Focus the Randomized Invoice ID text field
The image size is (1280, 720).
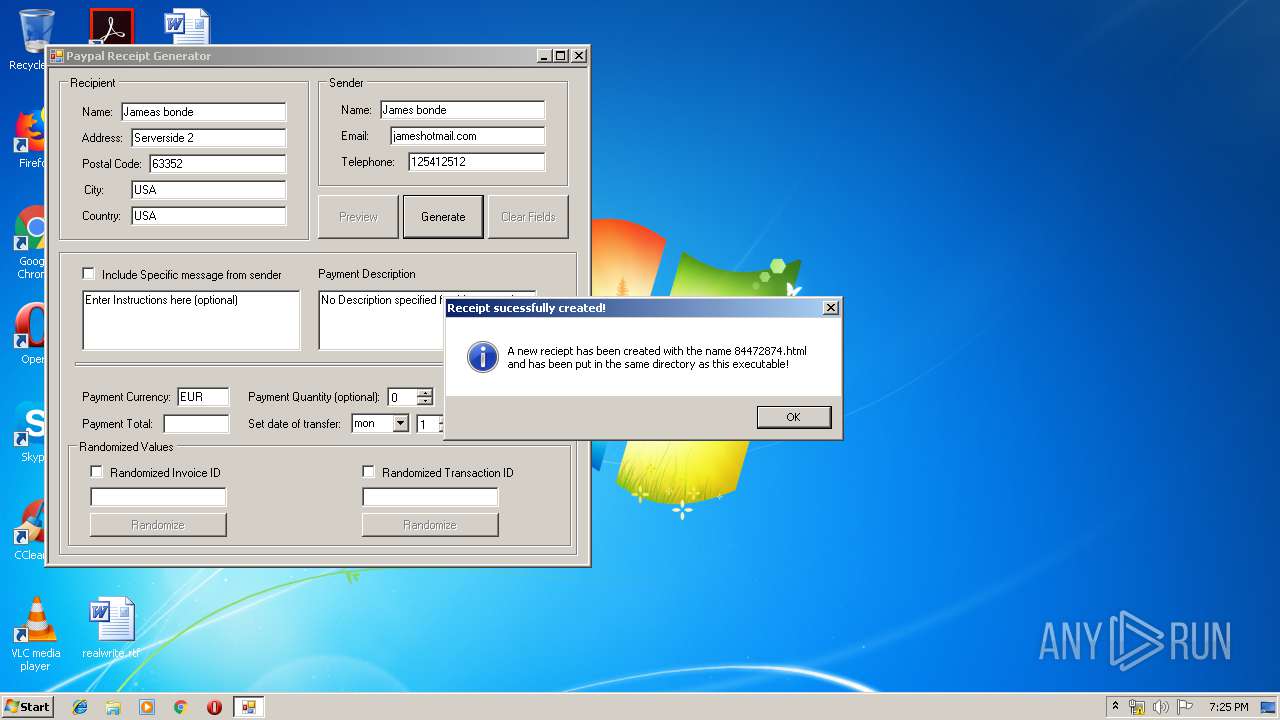pos(158,497)
